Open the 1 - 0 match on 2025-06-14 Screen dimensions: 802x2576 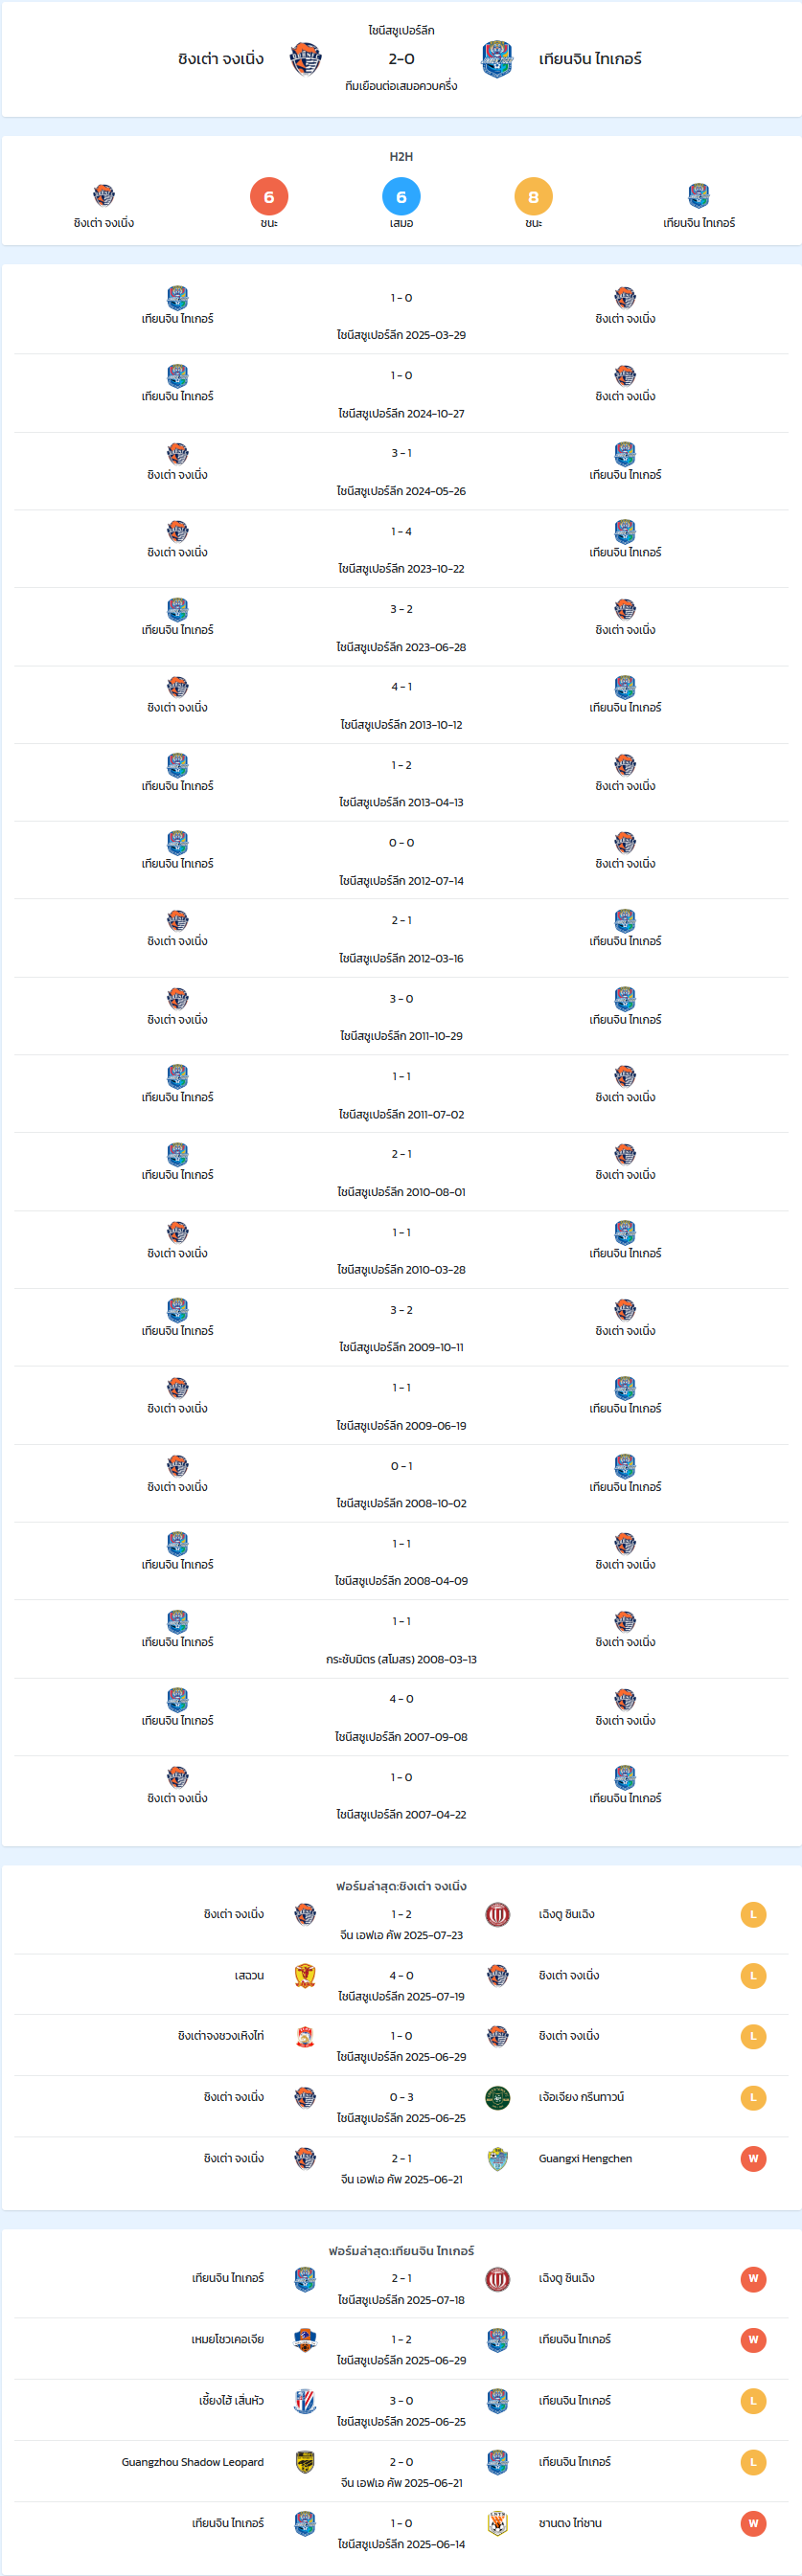click(x=401, y=2533)
